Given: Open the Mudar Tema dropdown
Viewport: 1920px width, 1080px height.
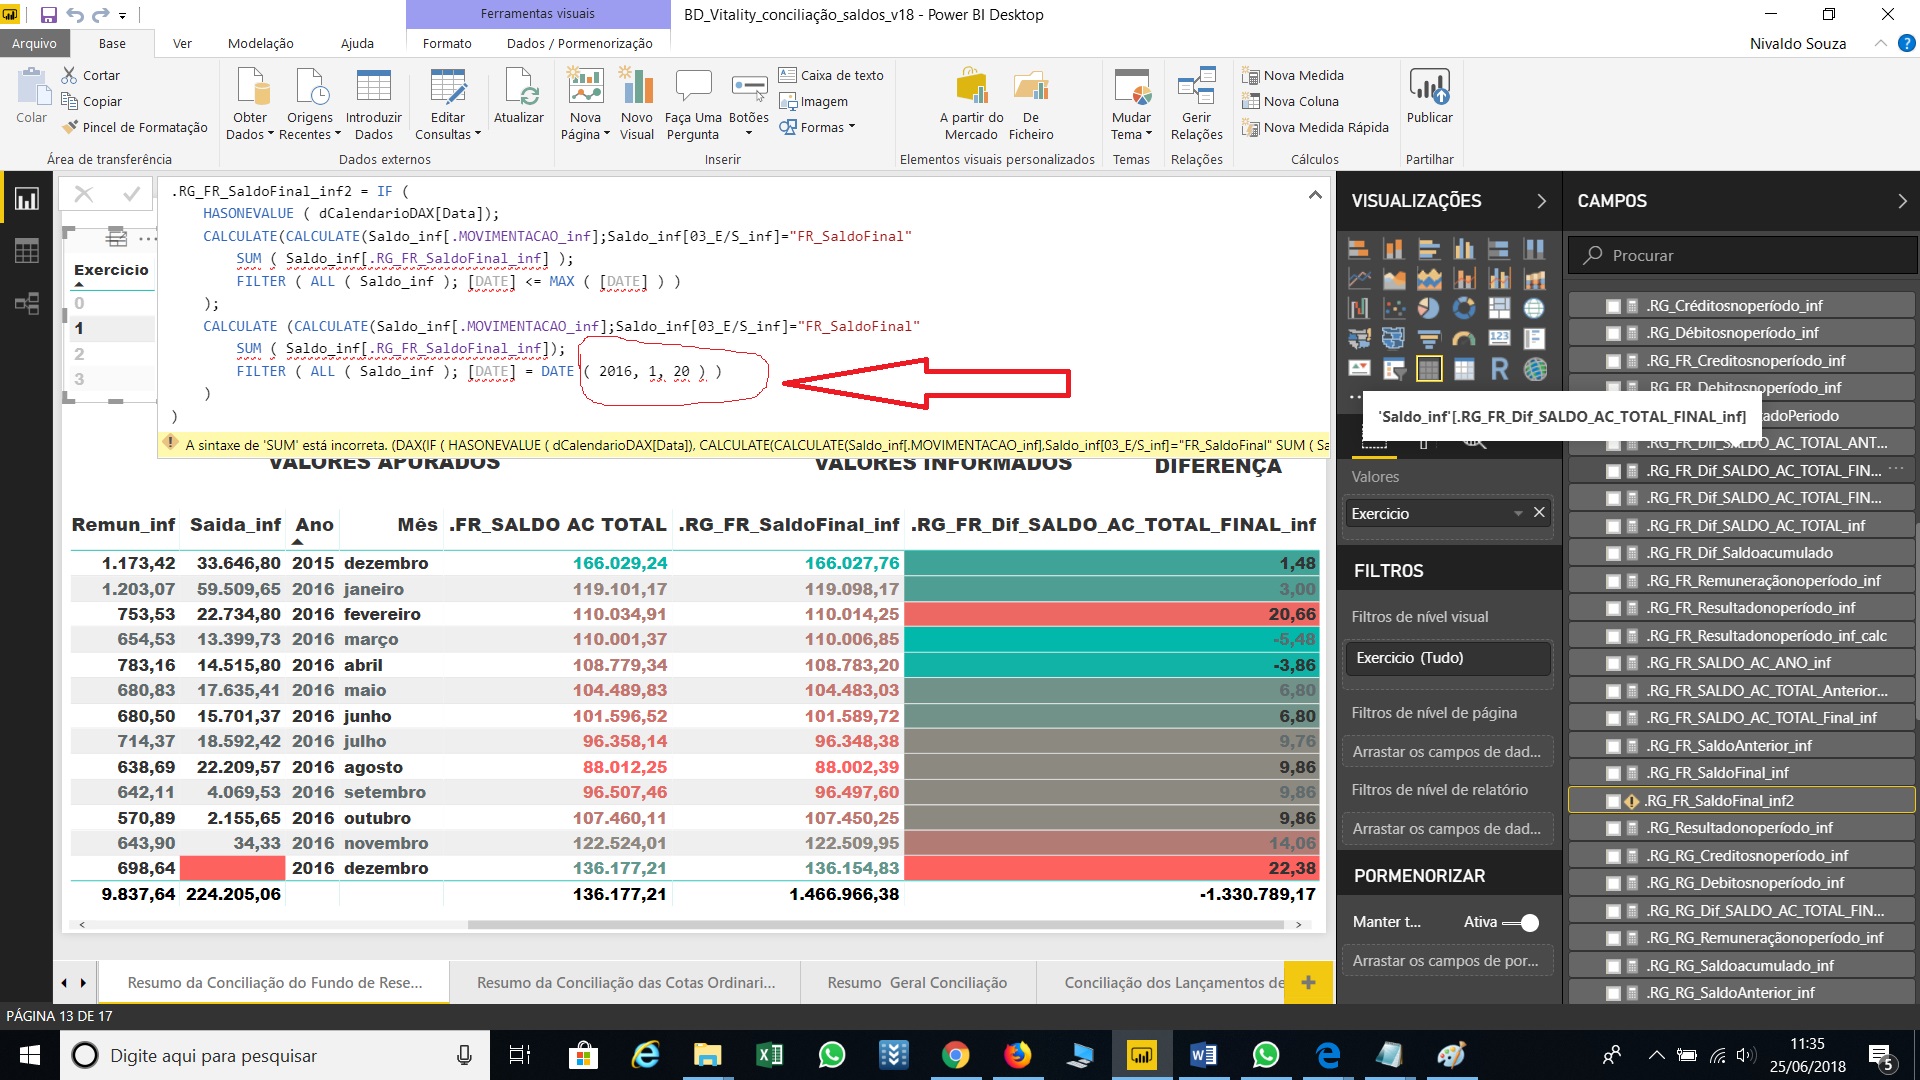Looking at the screenshot, I should coord(1131,104).
